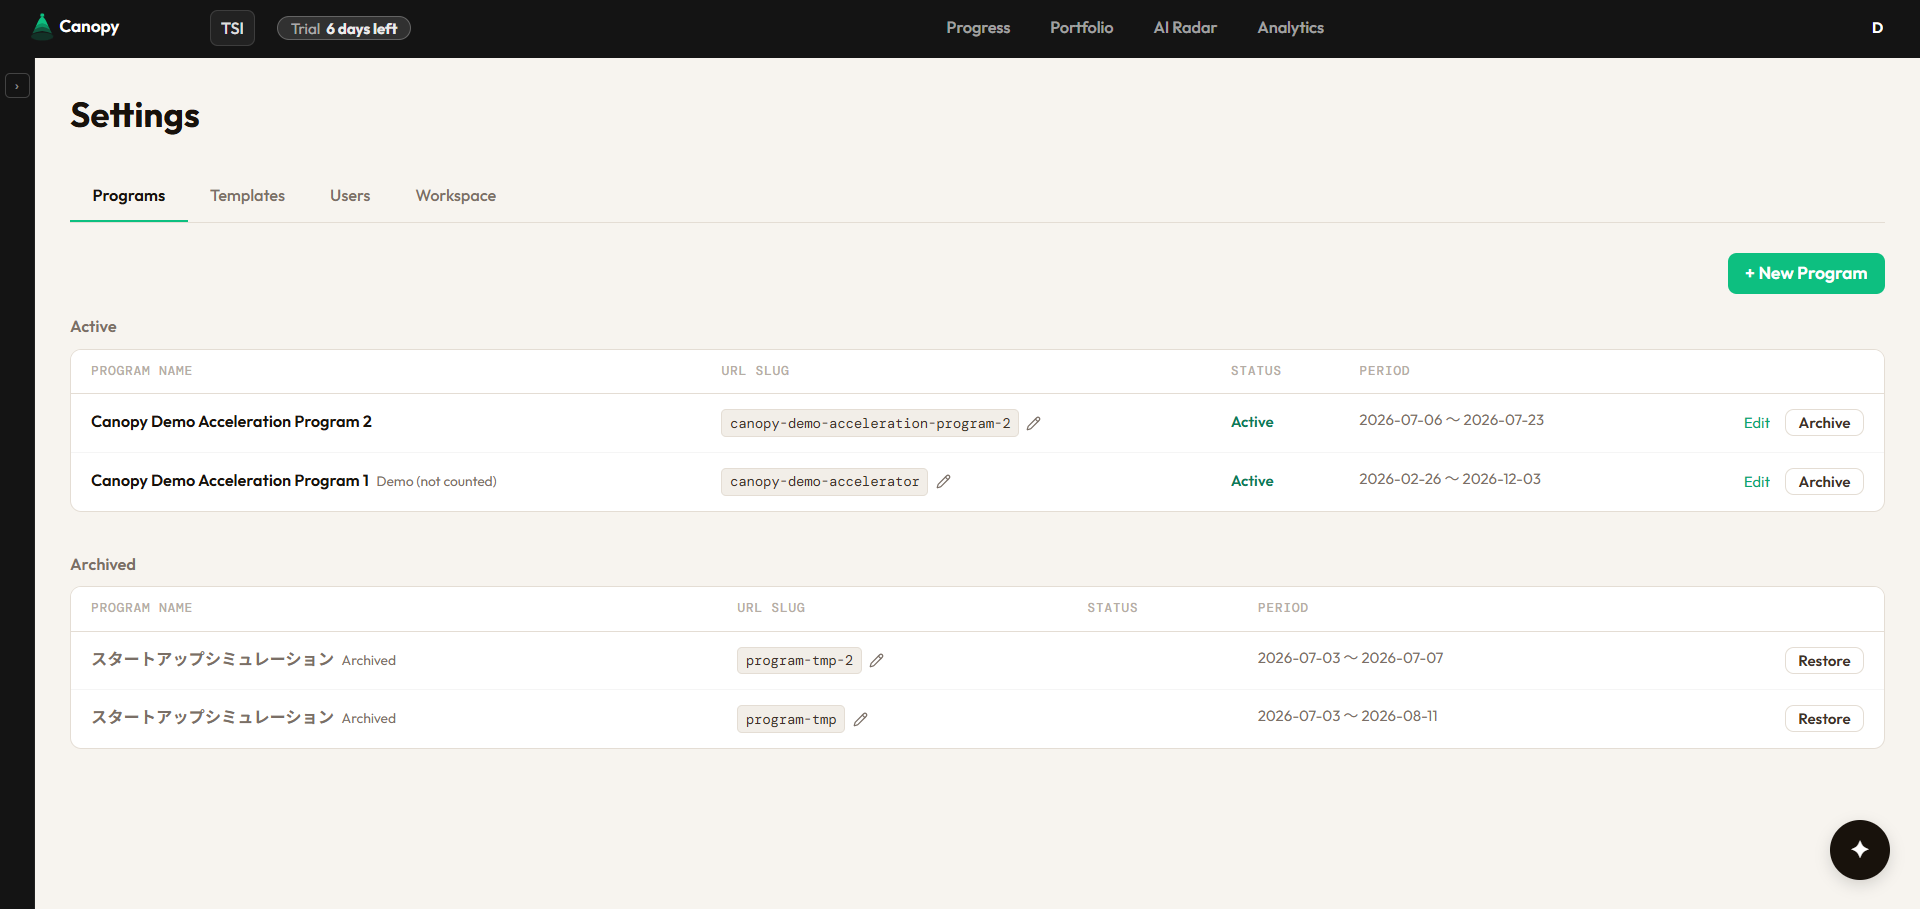
Task: Select the Programs settings tab
Action: [x=129, y=196]
